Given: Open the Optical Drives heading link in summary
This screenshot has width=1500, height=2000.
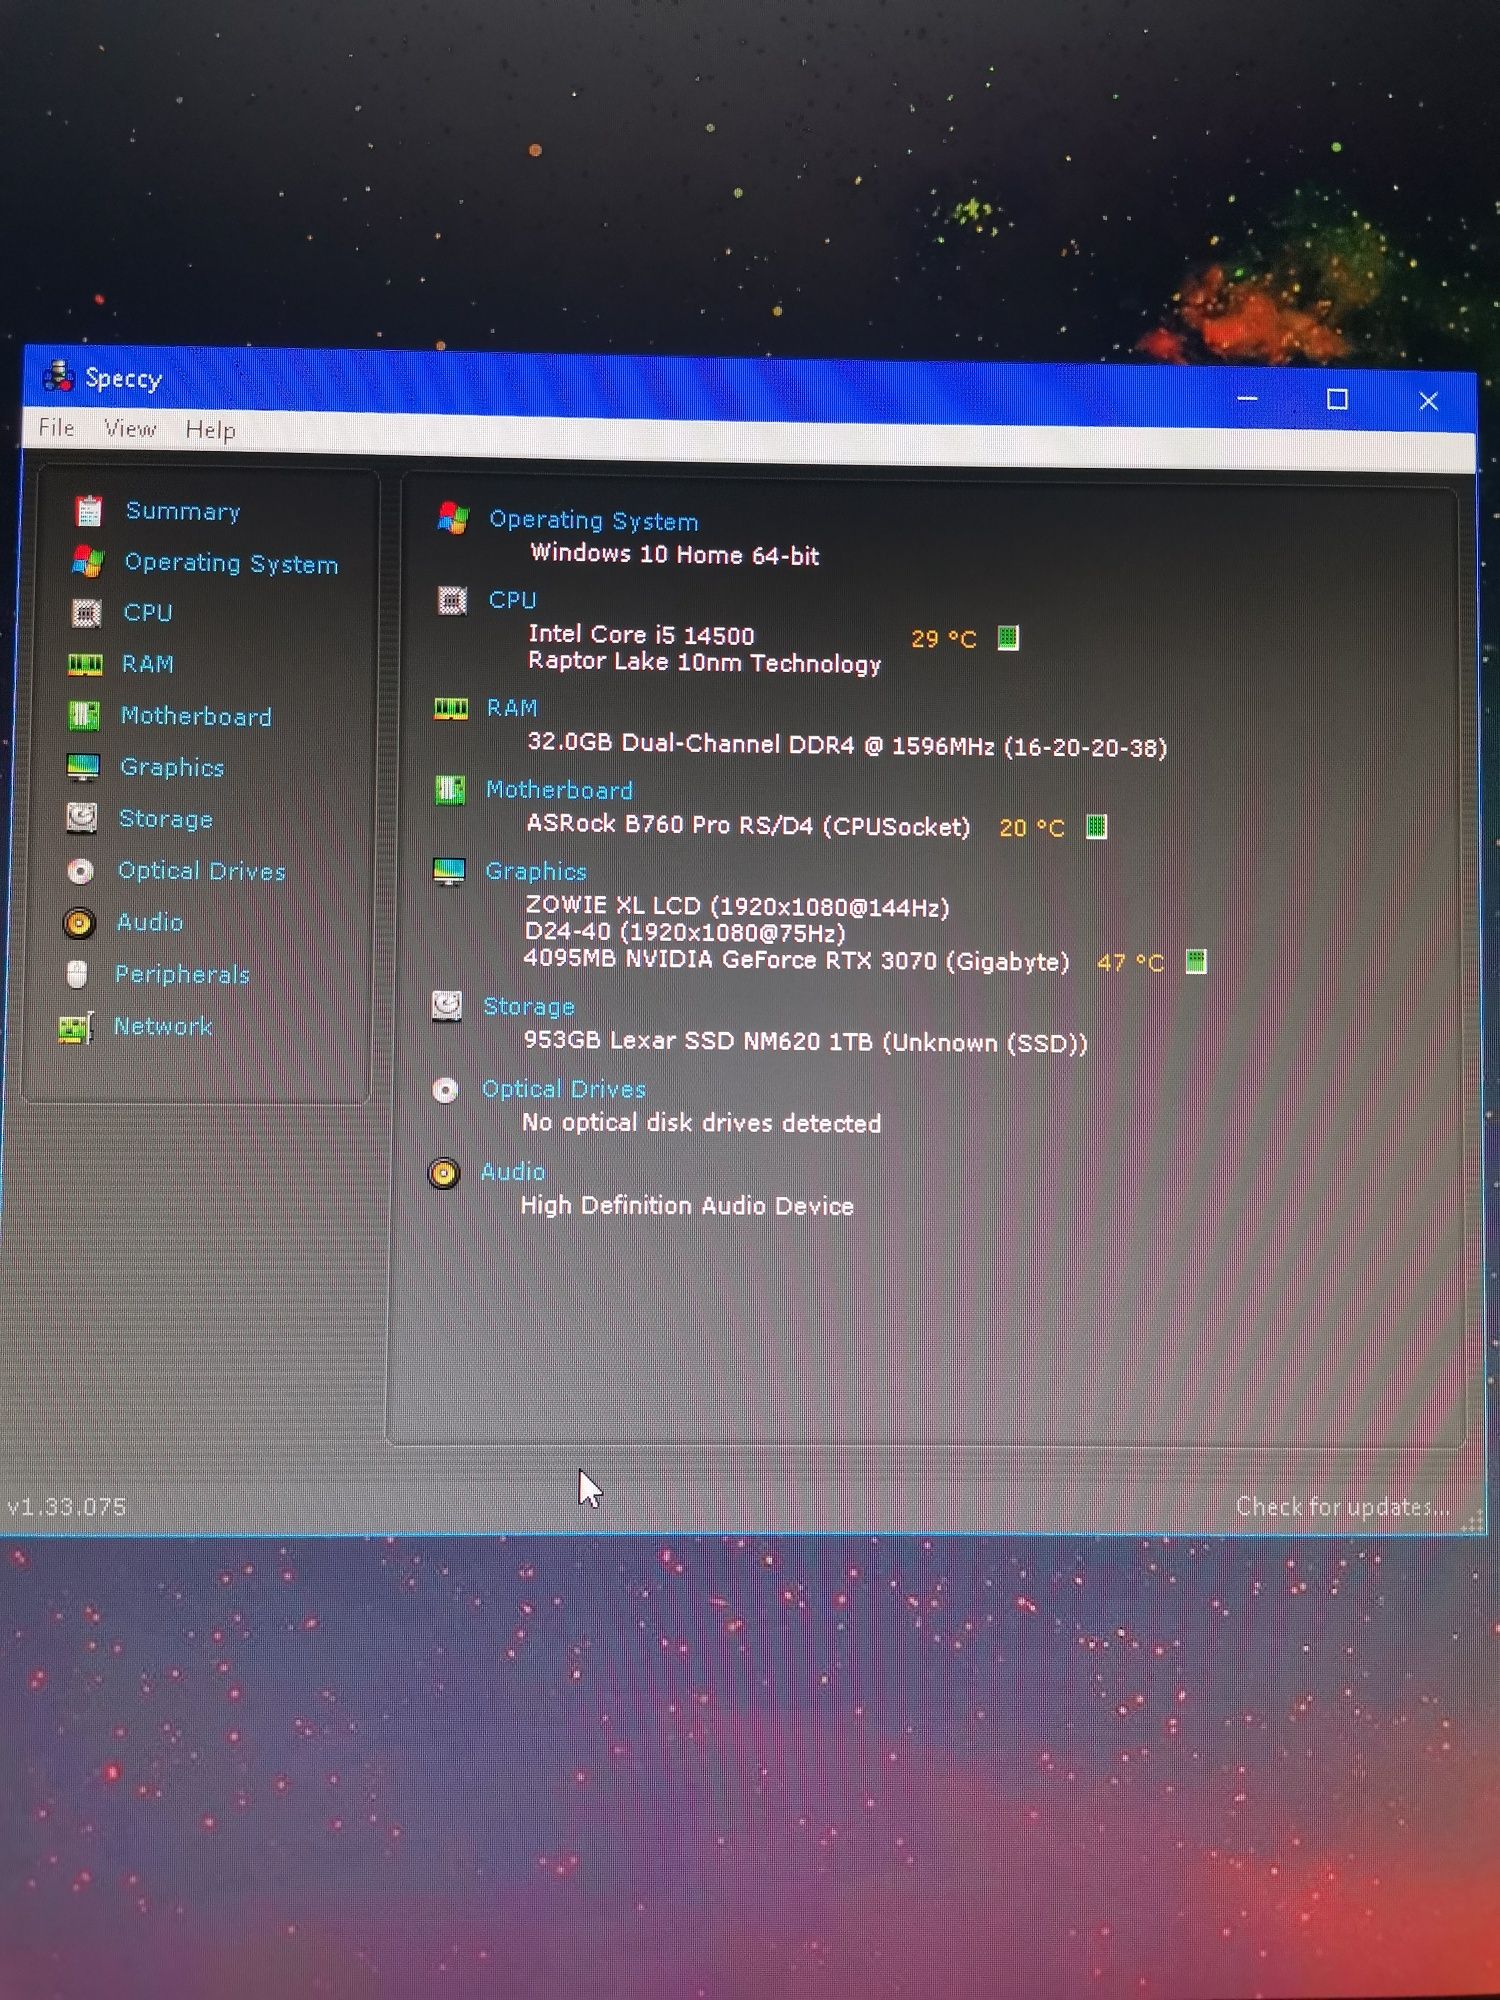Looking at the screenshot, I should (564, 1089).
